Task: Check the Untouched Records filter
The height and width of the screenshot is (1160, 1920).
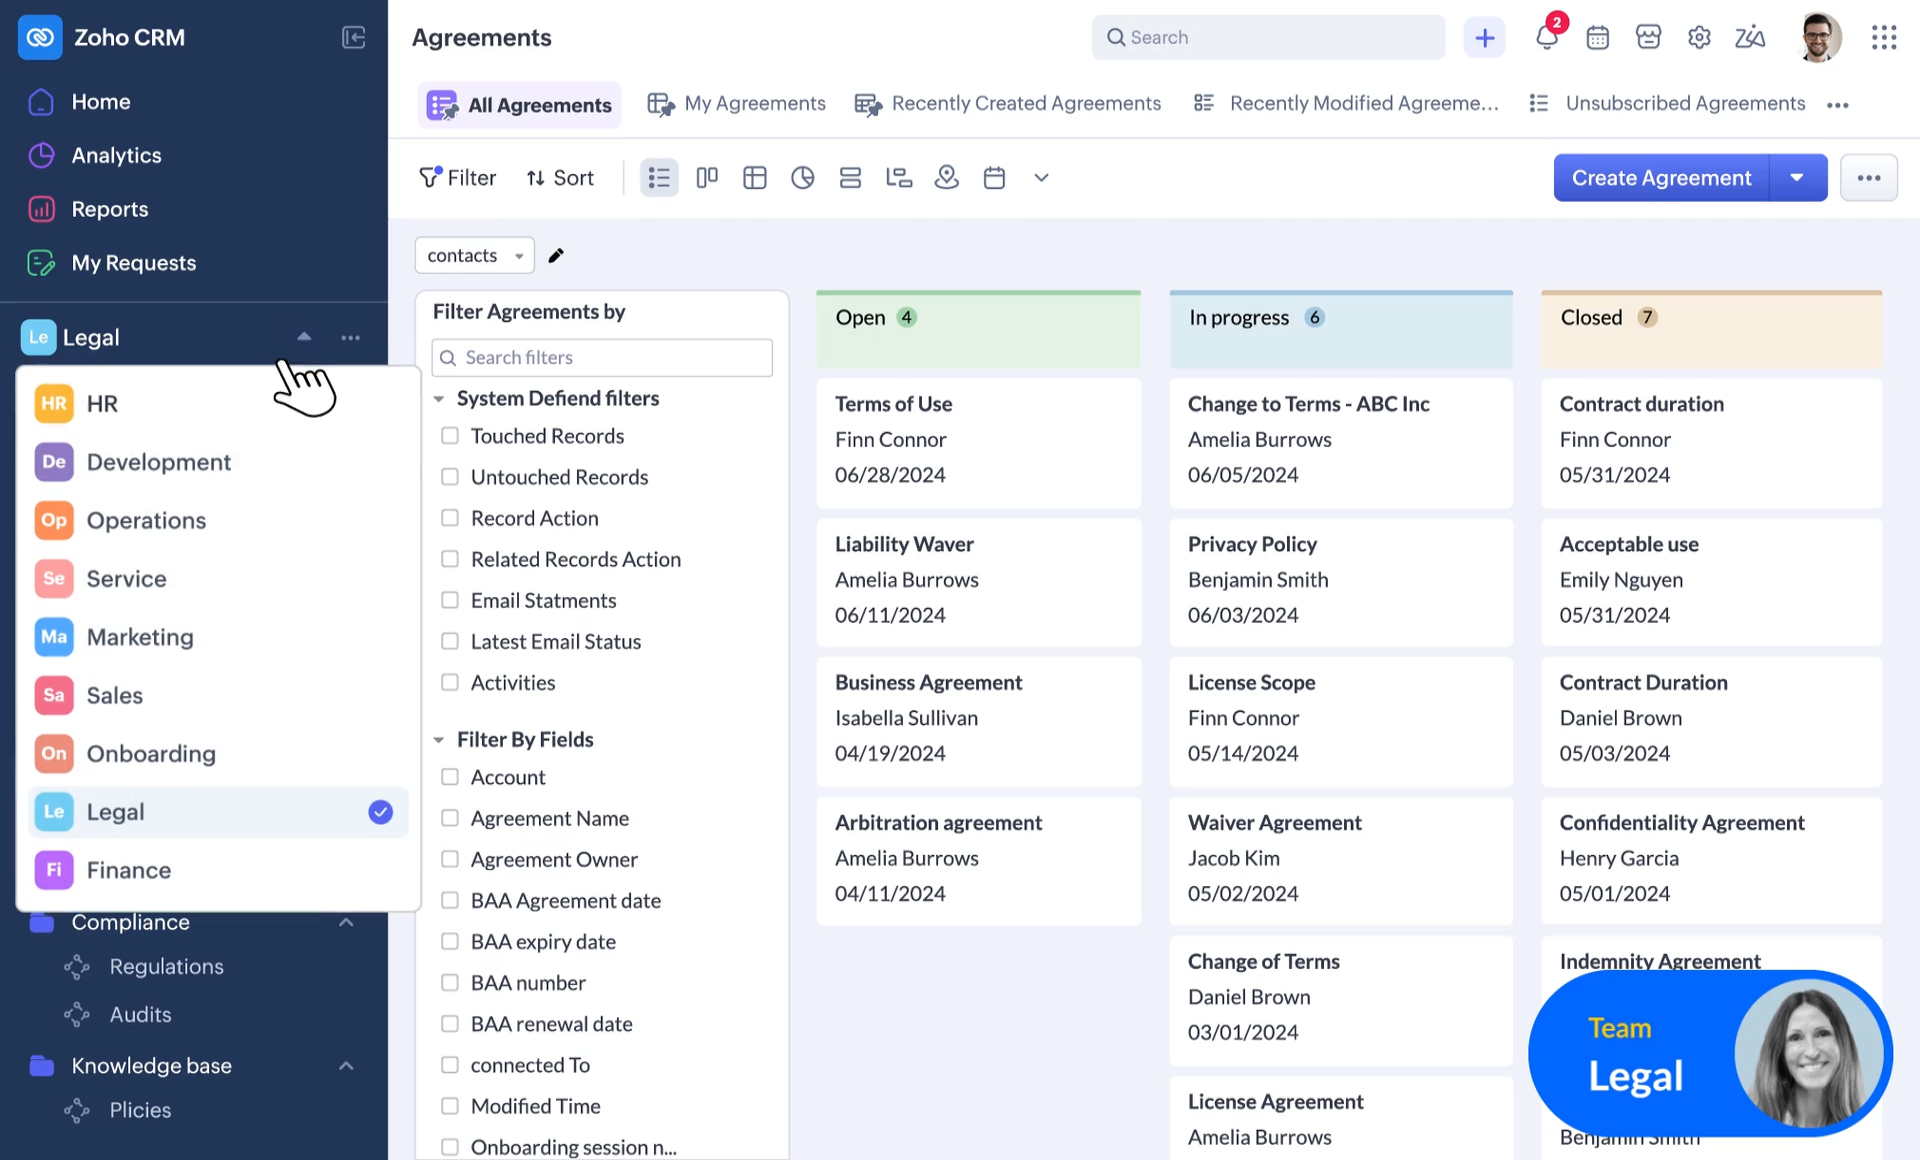Action: pyautogui.click(x=450, y=477)
